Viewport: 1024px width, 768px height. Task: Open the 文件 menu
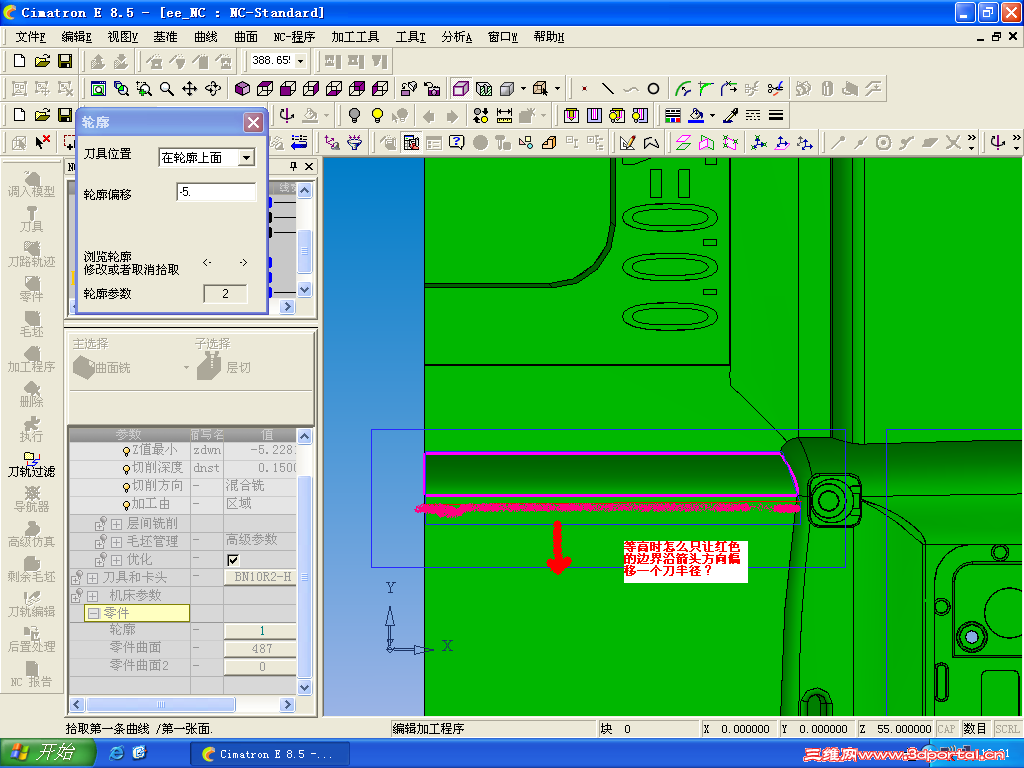pyautogui.click(x=30, y=37)
